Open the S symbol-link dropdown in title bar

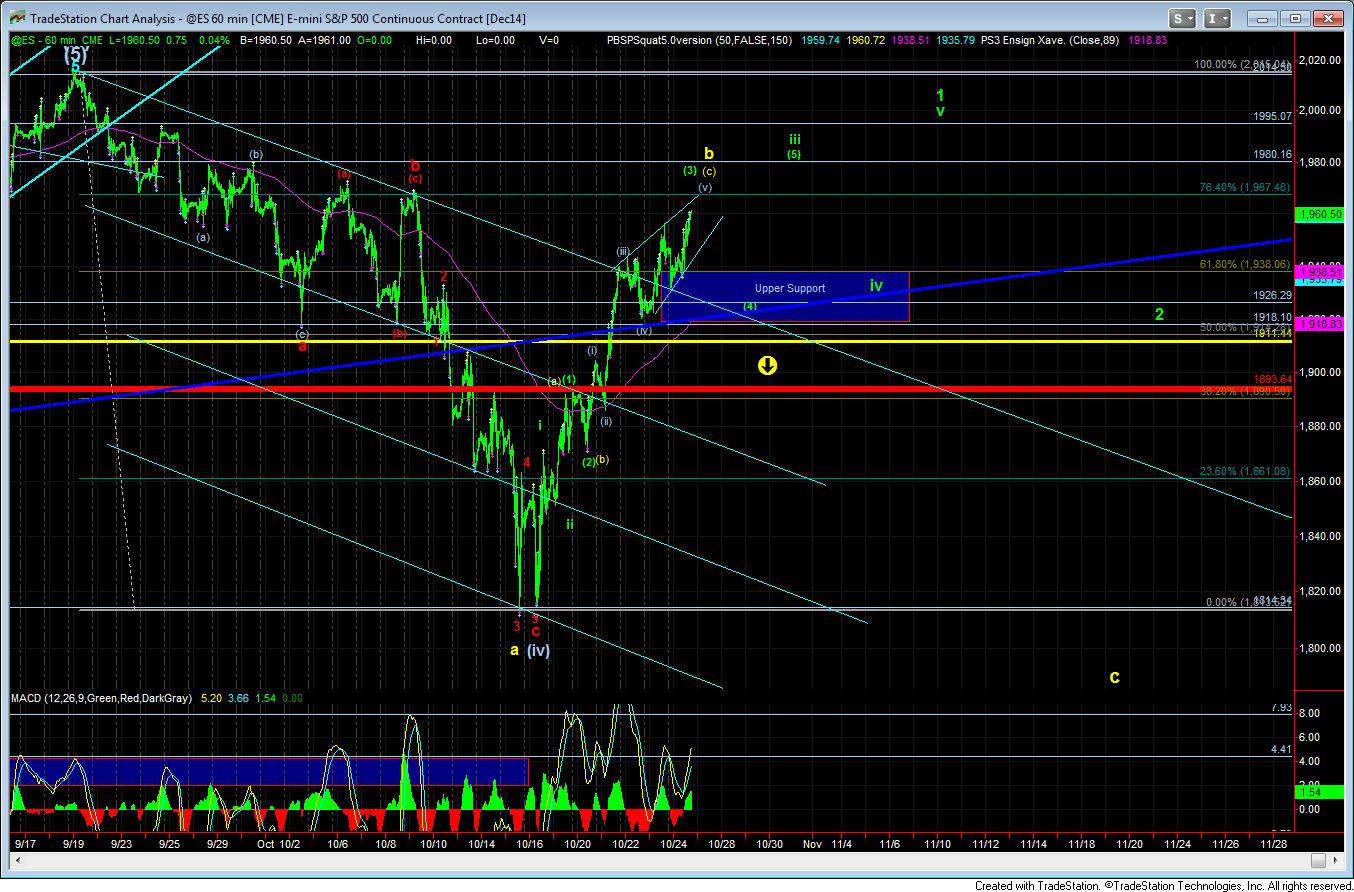[1183, 18]
